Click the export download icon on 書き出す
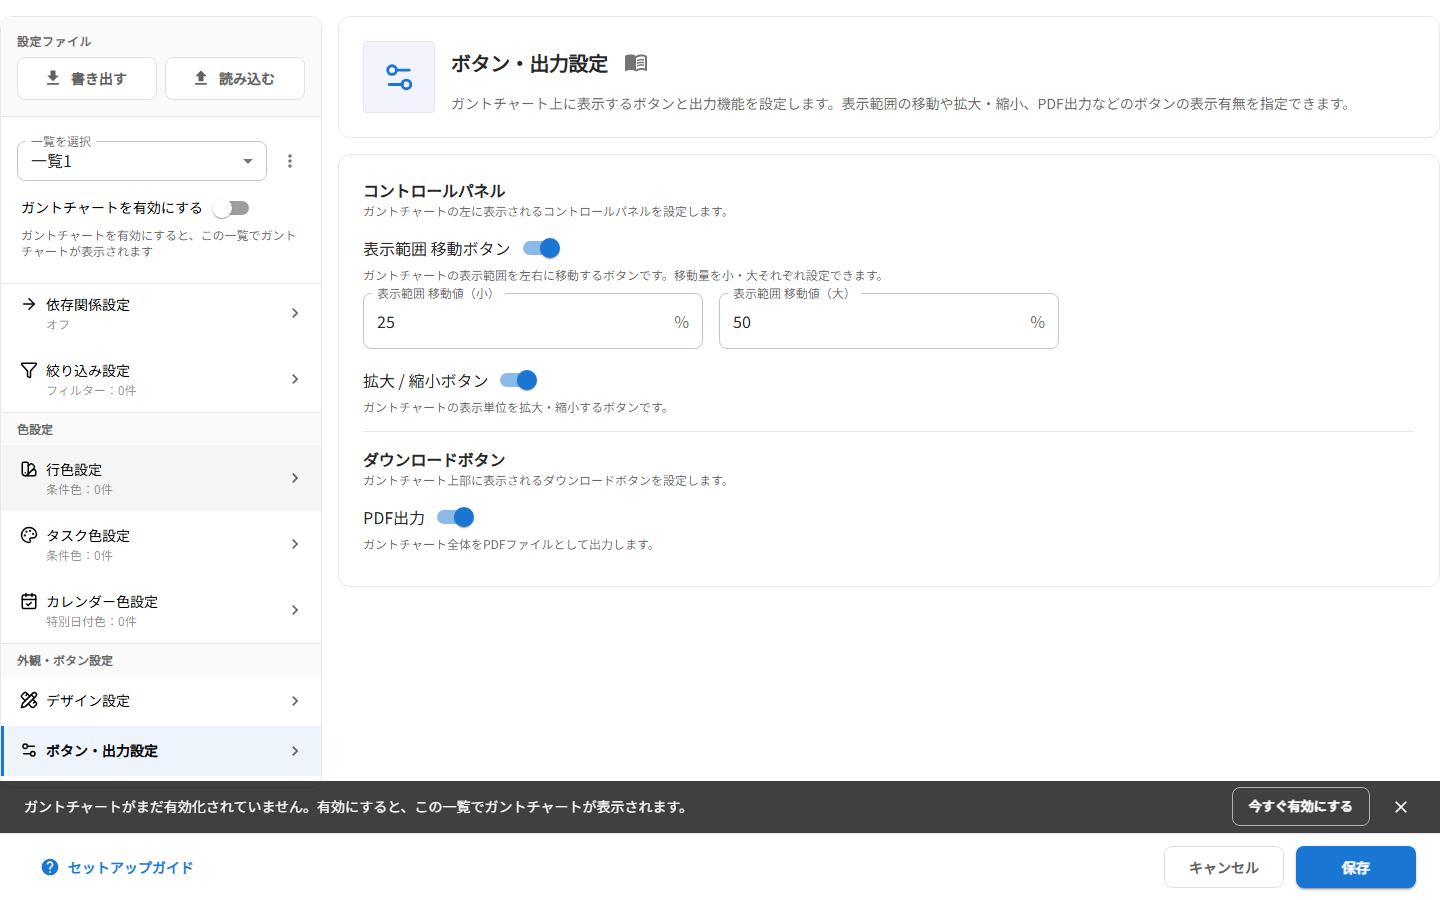Viewport: 1440px width, 900px height. pyautogui.click(x=53, y=78)
